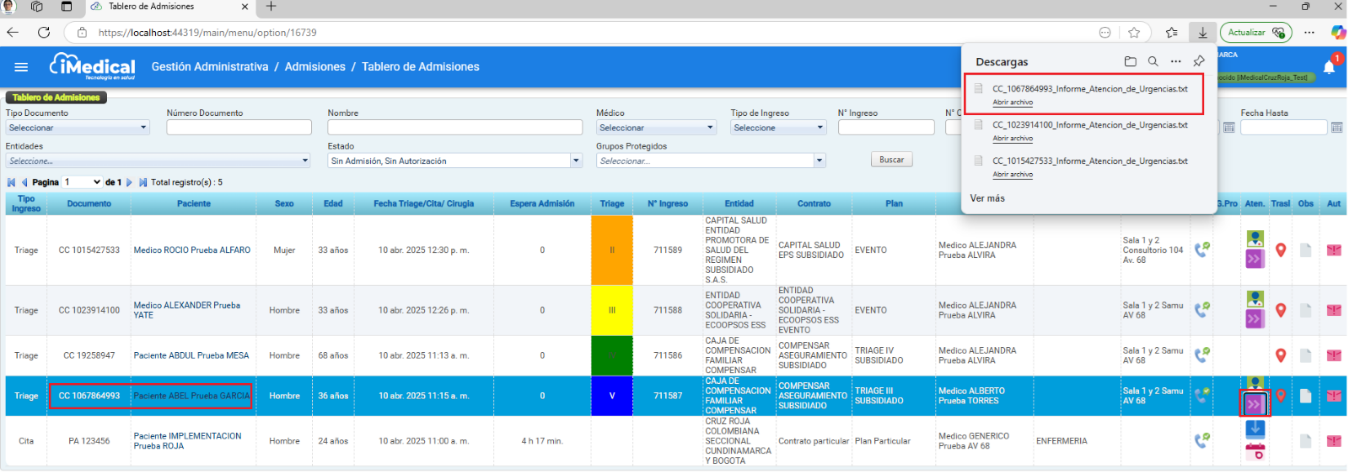Open the iMedical hamburger menu

[21, 67]
